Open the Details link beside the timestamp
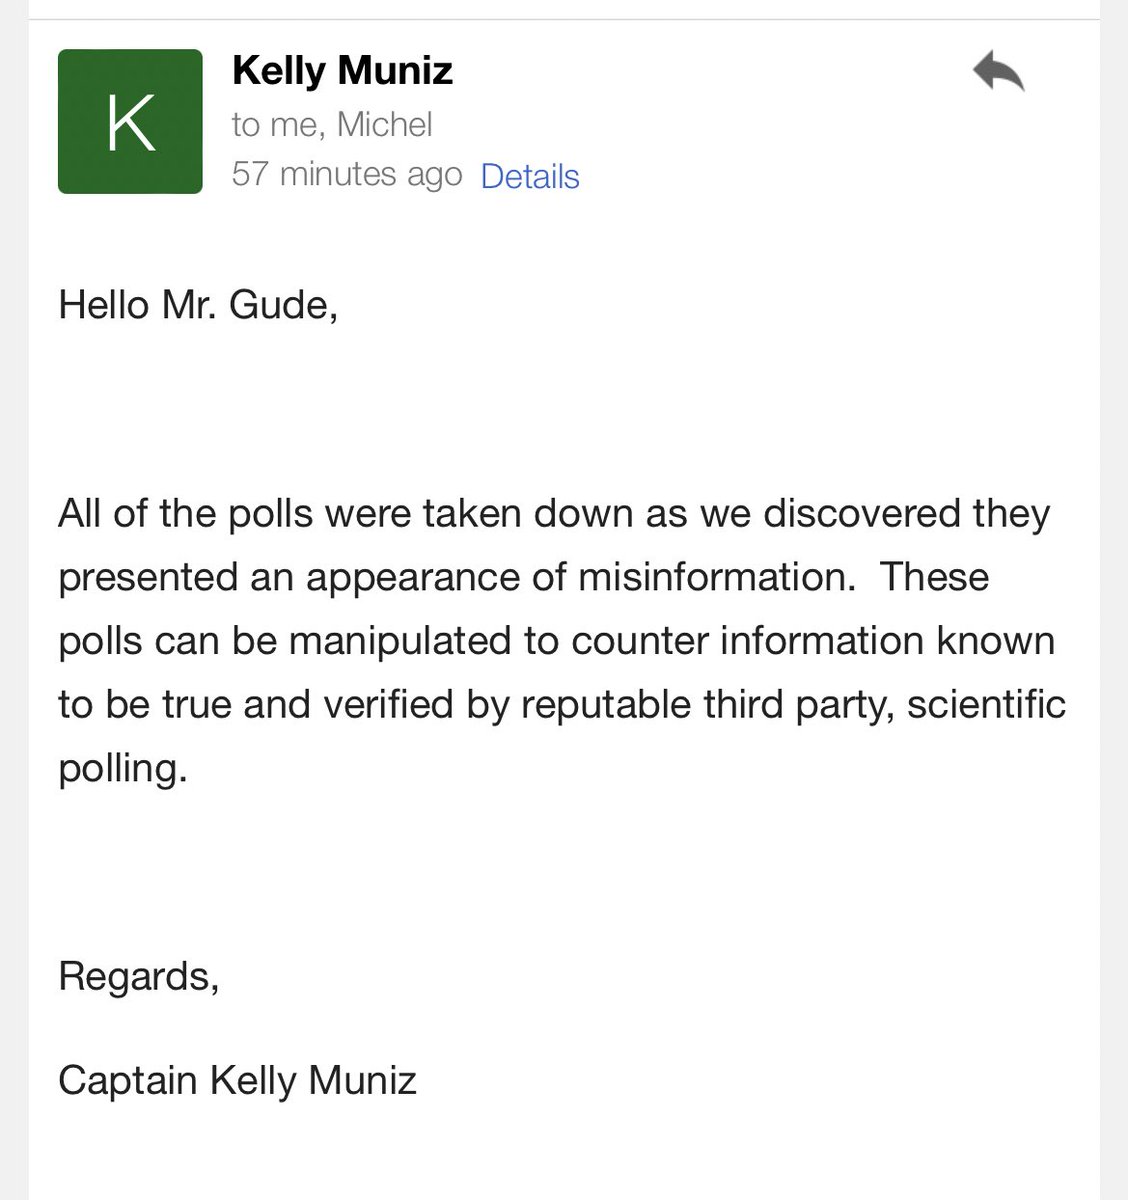 click(530, 176)
